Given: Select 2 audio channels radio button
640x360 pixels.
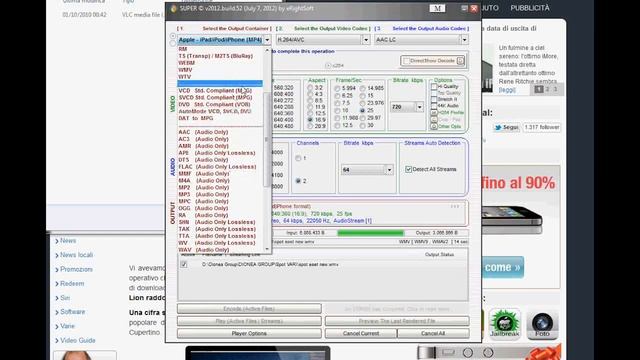Looking at the screenshot, I should click(x=298, y=181).
